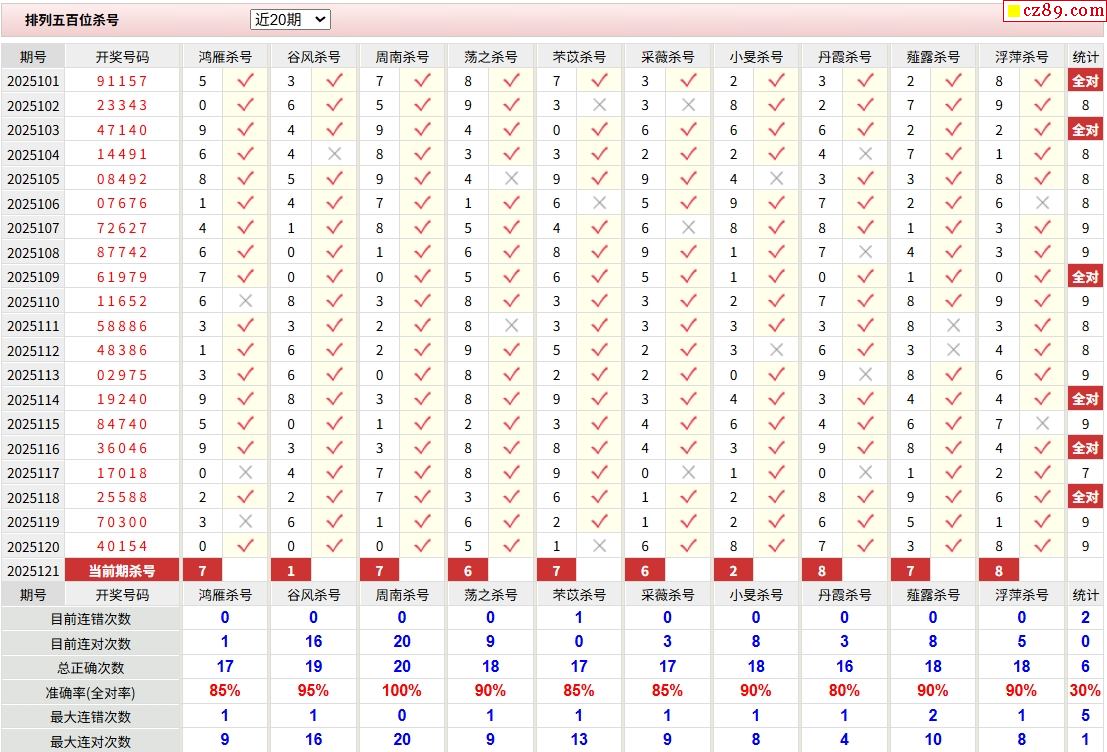
Task: Click the X mark for 苯苡杀号 in row 2025120
Action: pos(600,546)
